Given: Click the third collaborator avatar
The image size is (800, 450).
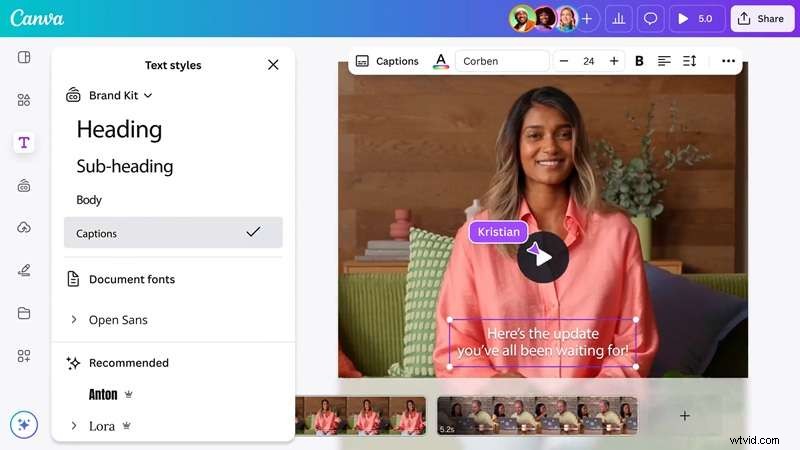Looking at the screenshot, I should [x=567, y=19].
